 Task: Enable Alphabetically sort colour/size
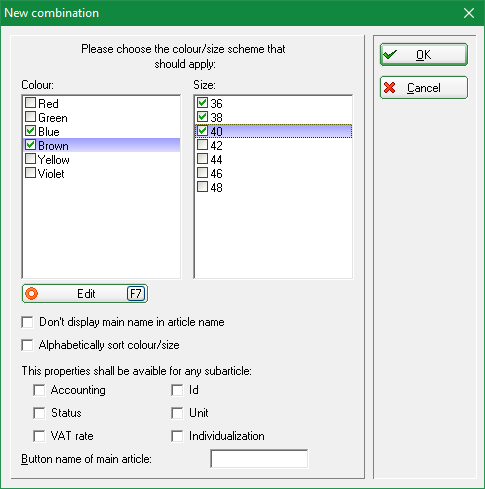(x=27, y=345)
